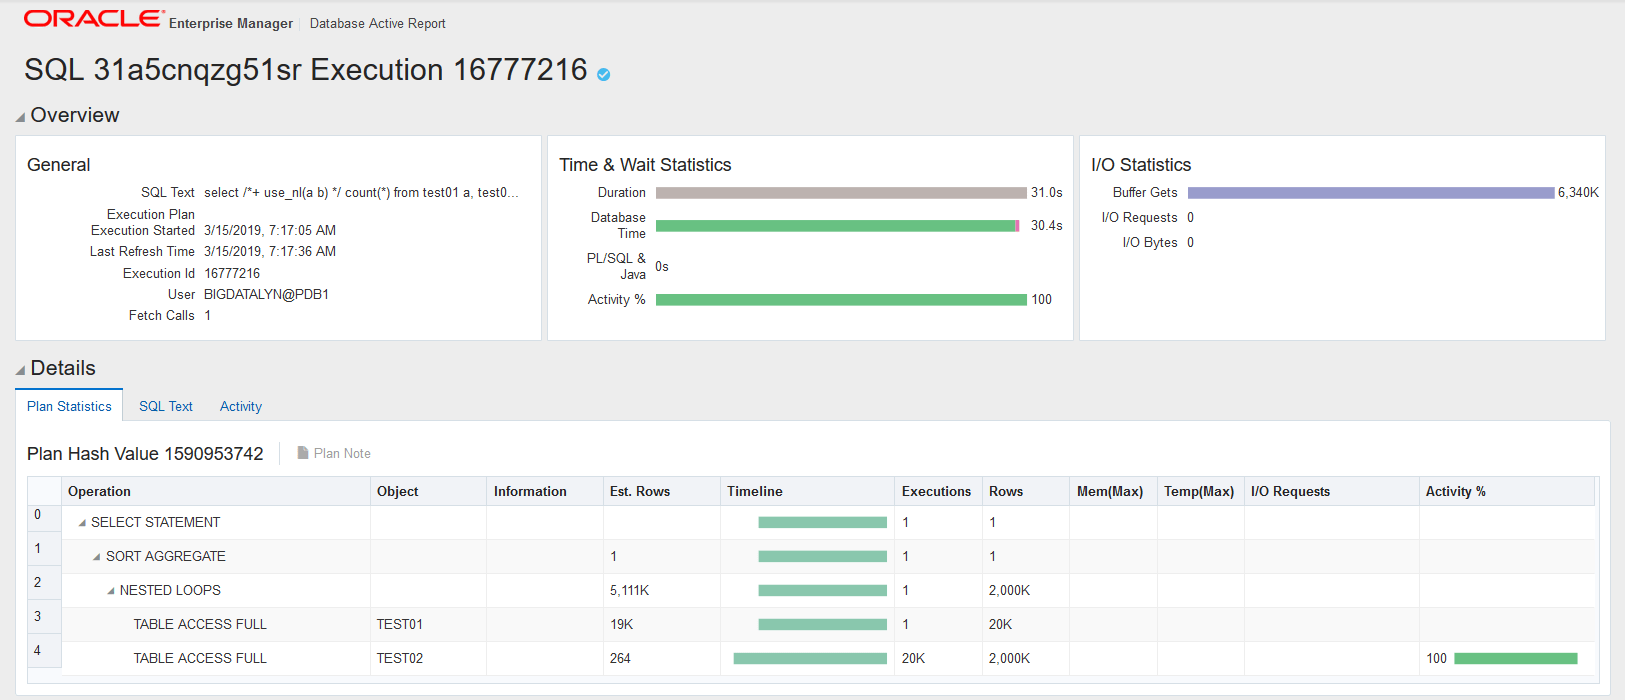Click the blue verified icon beside the title
This screenshot has height=700, width=1625.
603,74
